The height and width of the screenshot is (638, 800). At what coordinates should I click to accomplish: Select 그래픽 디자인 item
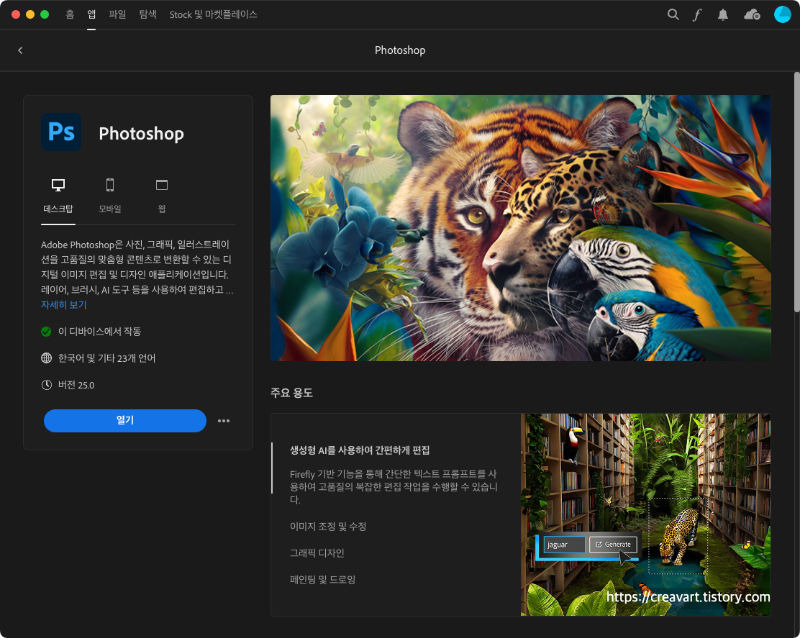click(x=317, y=553)
